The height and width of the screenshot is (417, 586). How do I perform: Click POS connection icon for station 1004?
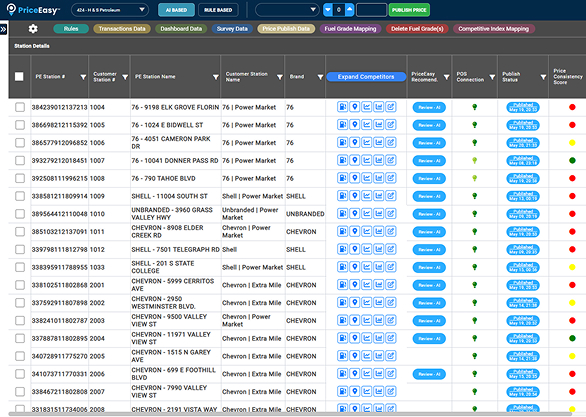coord(475,107)
